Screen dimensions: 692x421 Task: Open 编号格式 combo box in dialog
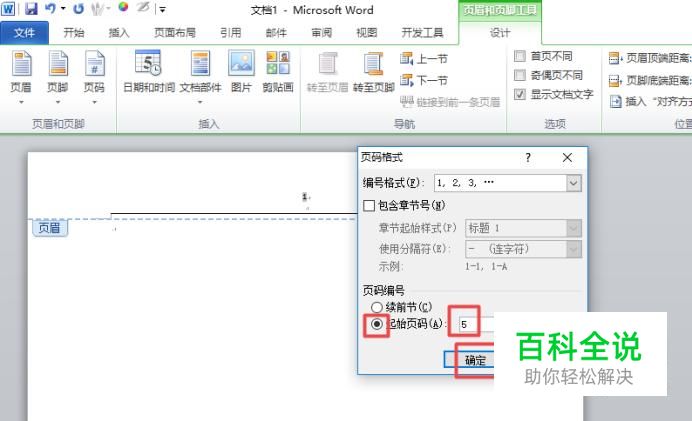click(508, 183)
